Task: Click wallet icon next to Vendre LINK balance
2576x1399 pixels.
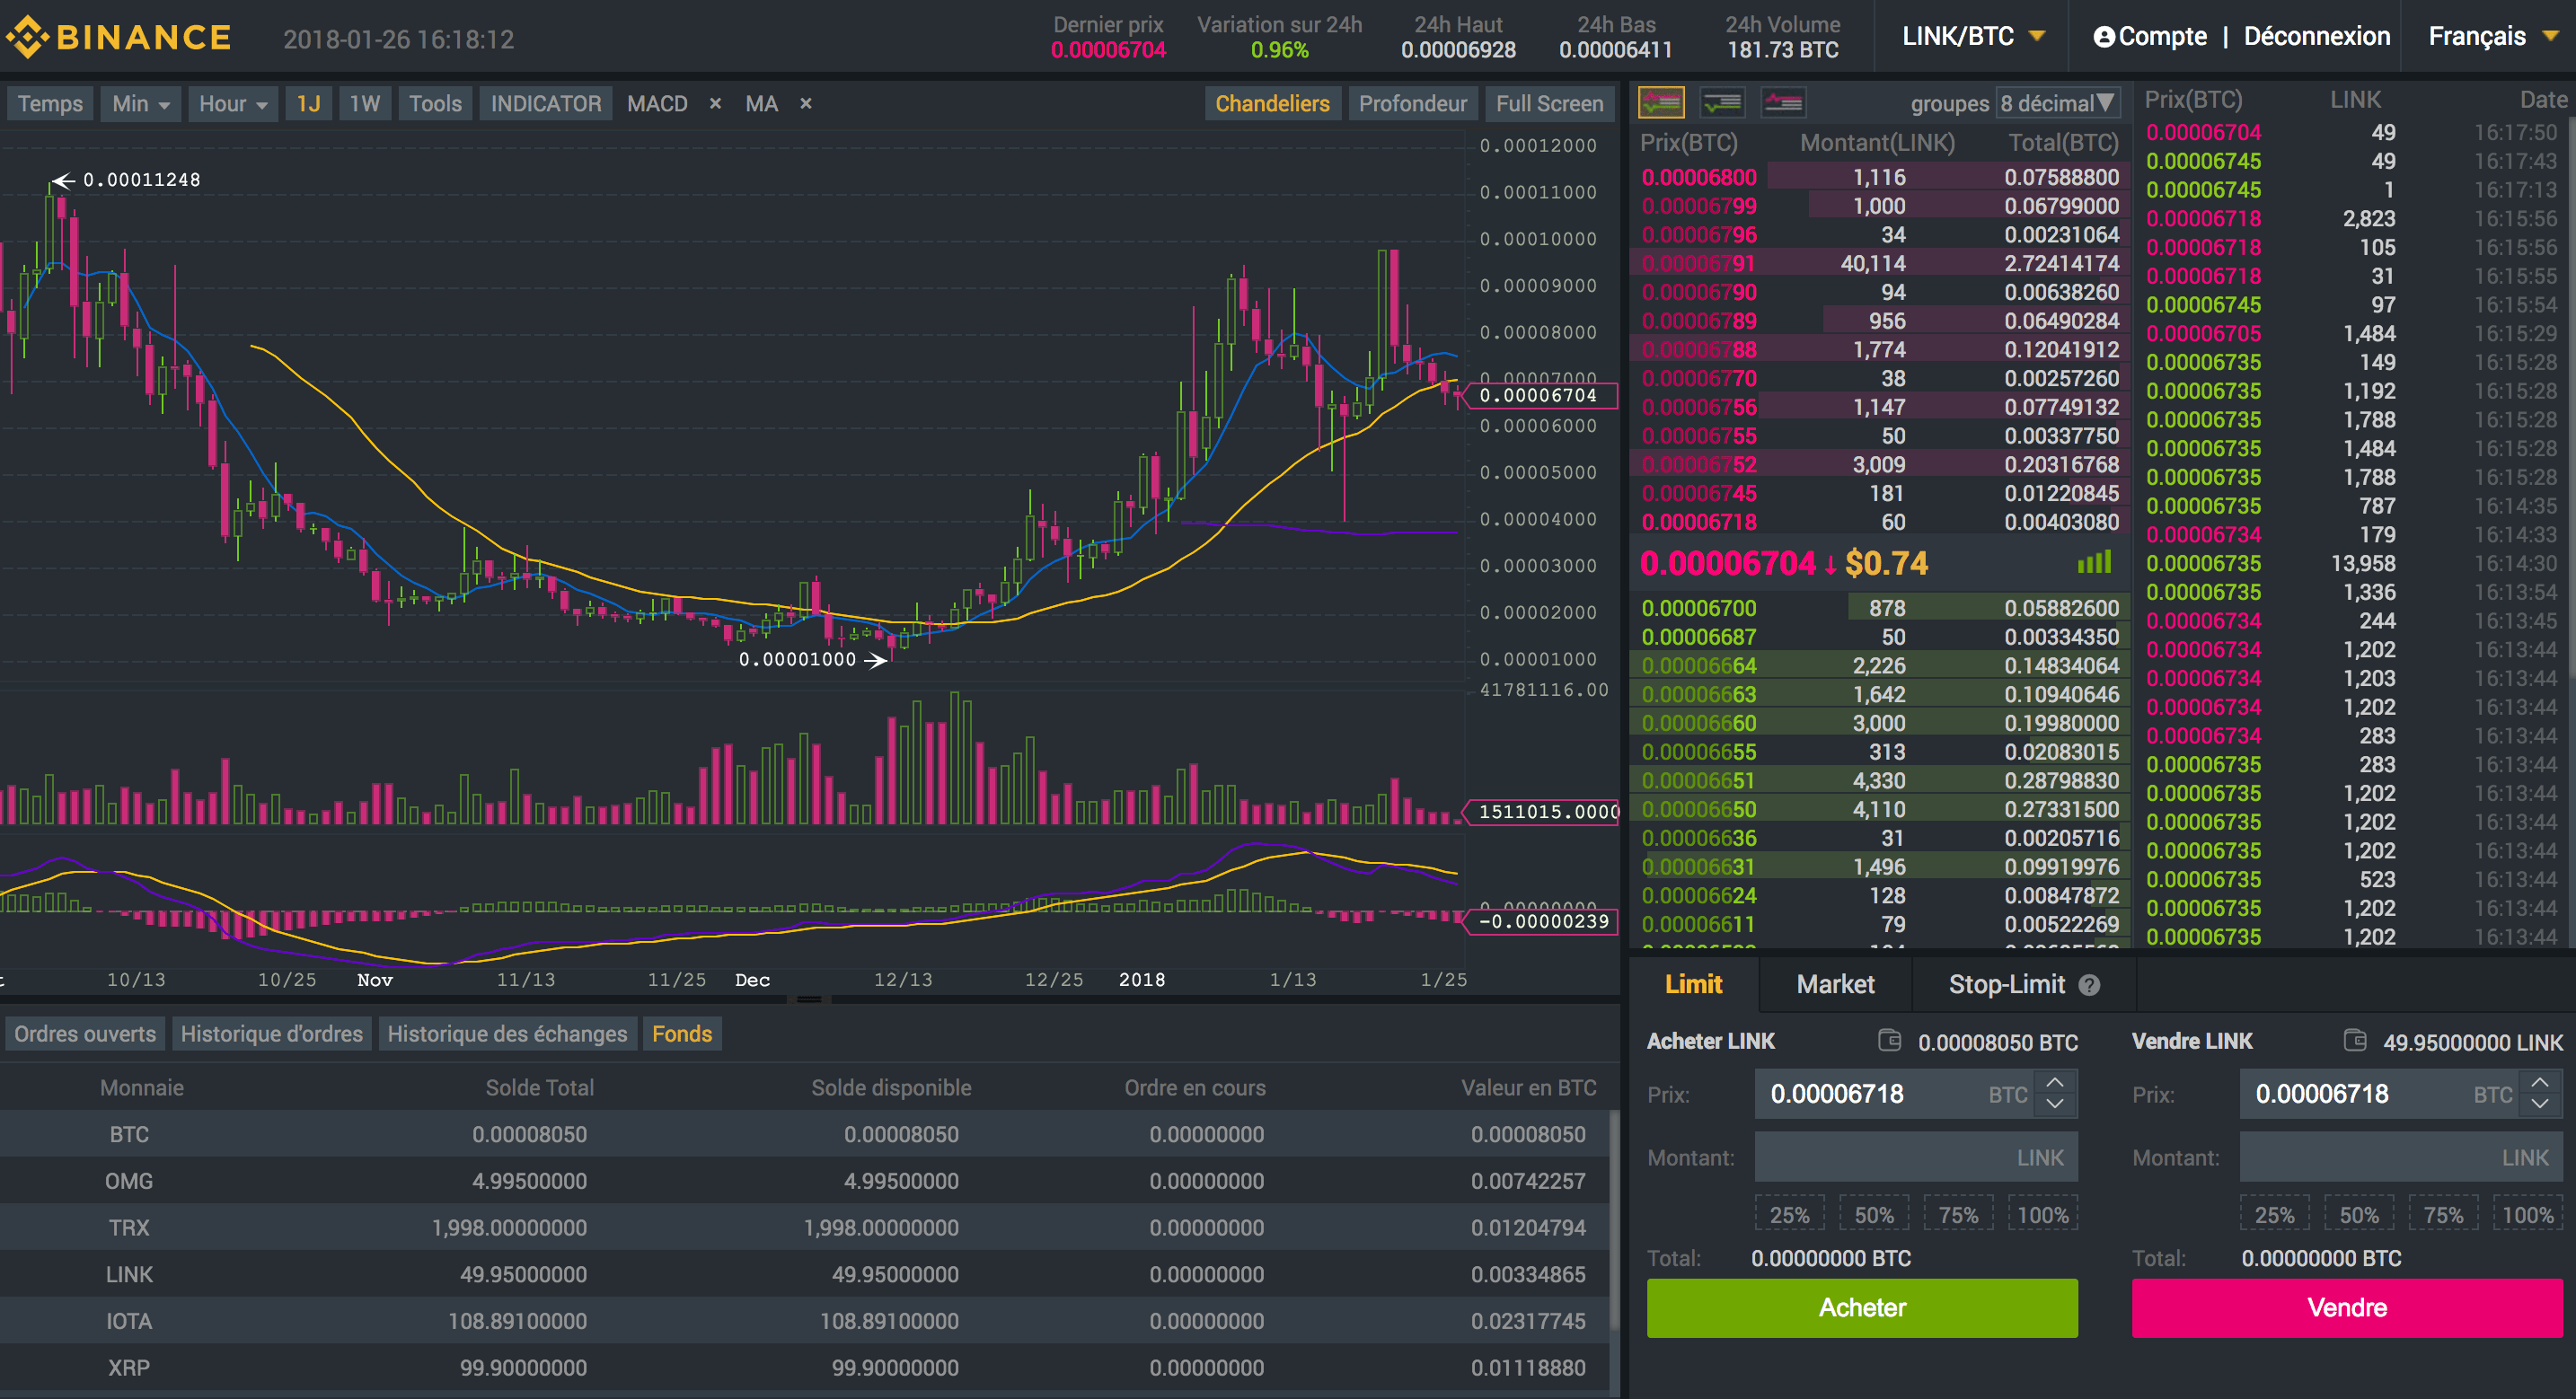Action: point(2355,1040)
